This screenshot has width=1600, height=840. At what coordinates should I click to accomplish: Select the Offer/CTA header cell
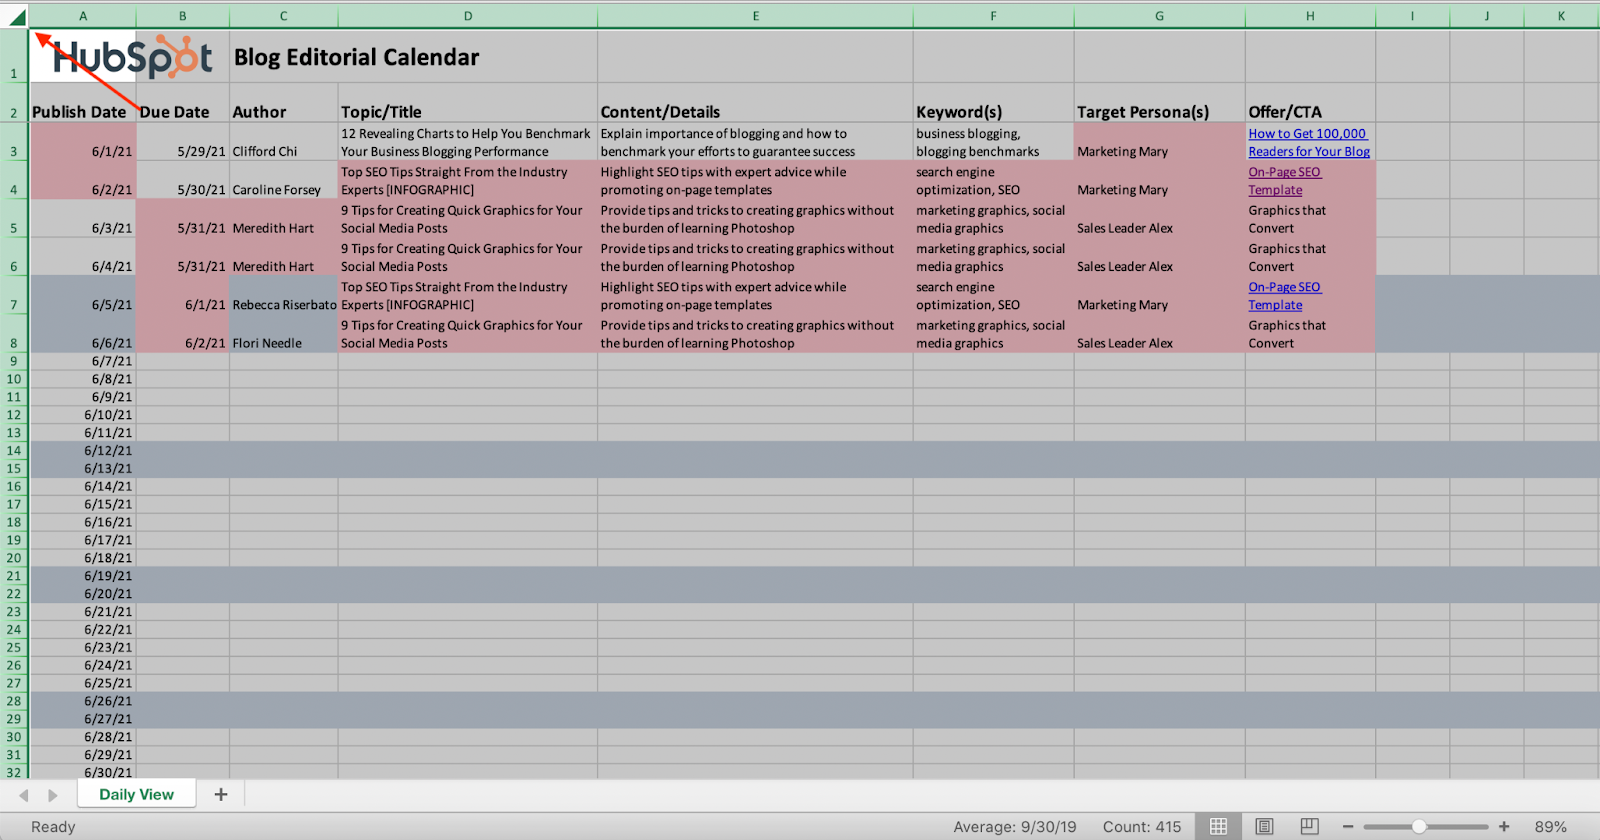tap(1311, 103)
